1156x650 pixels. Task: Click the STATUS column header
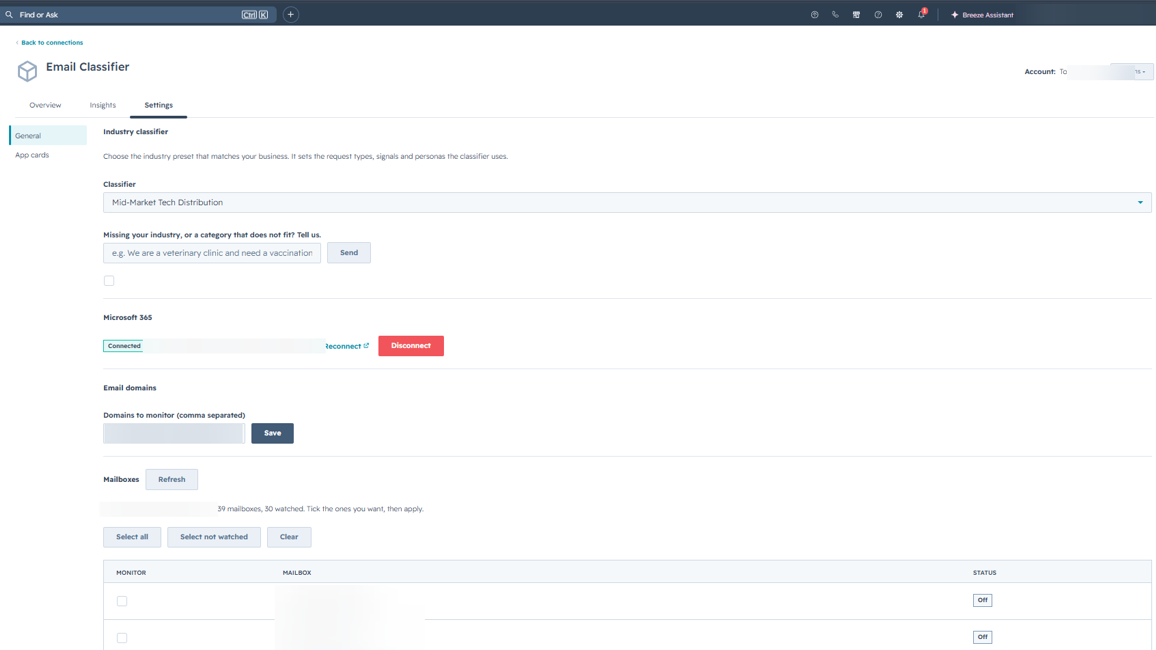click(984, 573)
